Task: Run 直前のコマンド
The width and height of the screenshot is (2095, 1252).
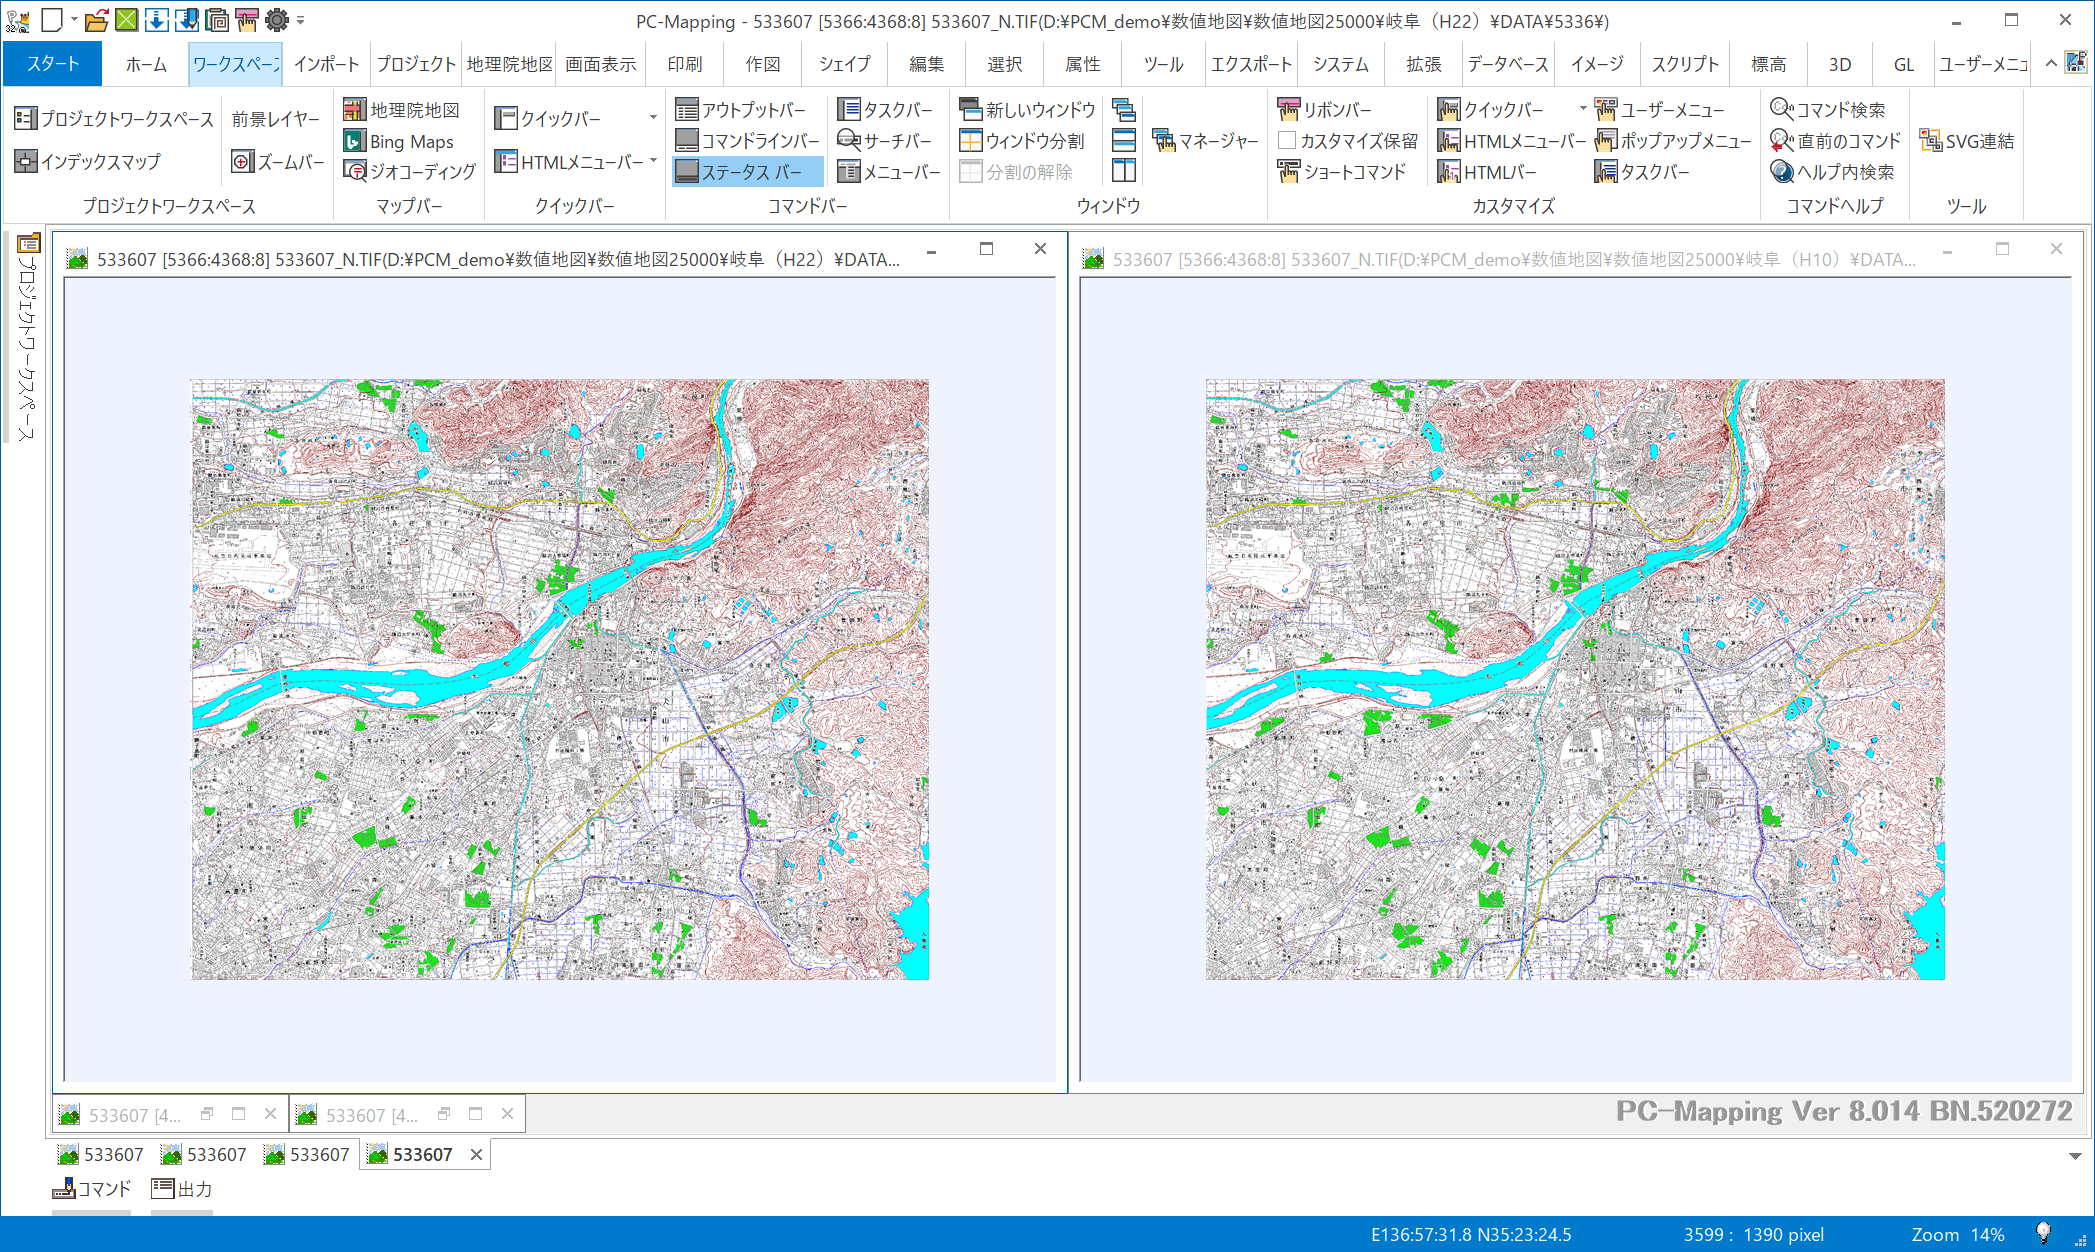Action: coord(1835,141)
